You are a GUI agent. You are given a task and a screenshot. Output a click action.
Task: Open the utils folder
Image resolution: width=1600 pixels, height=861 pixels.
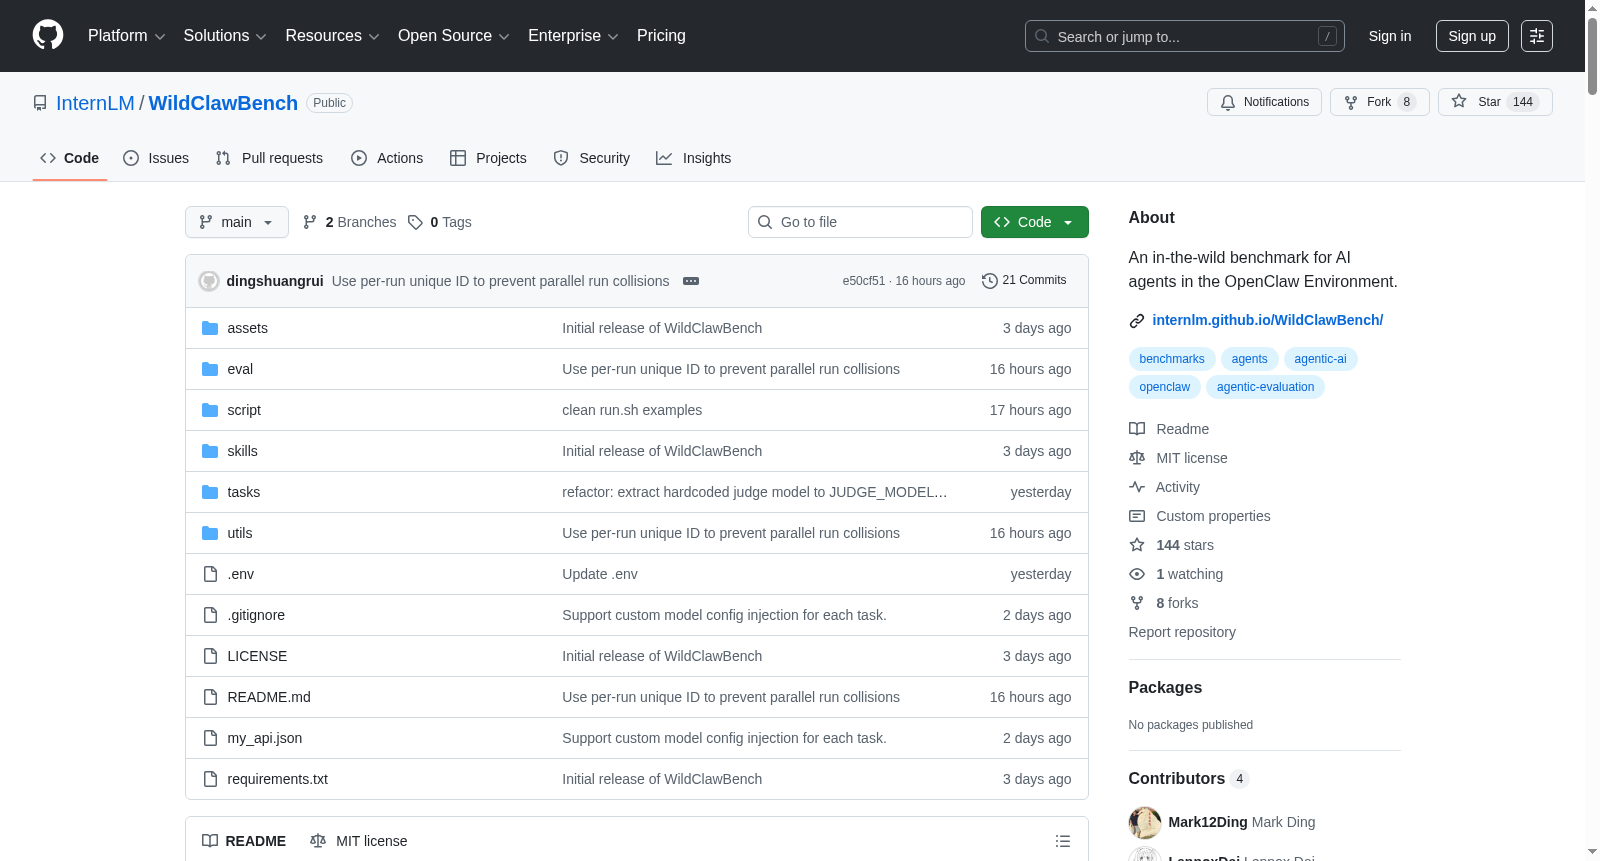click(240, 533)
